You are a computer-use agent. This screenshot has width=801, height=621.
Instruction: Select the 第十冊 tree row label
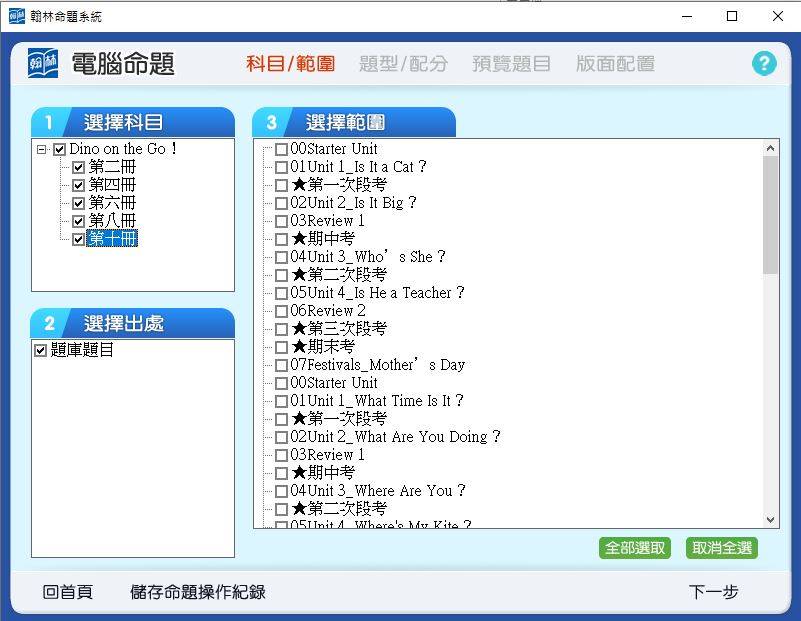point(112,239)
